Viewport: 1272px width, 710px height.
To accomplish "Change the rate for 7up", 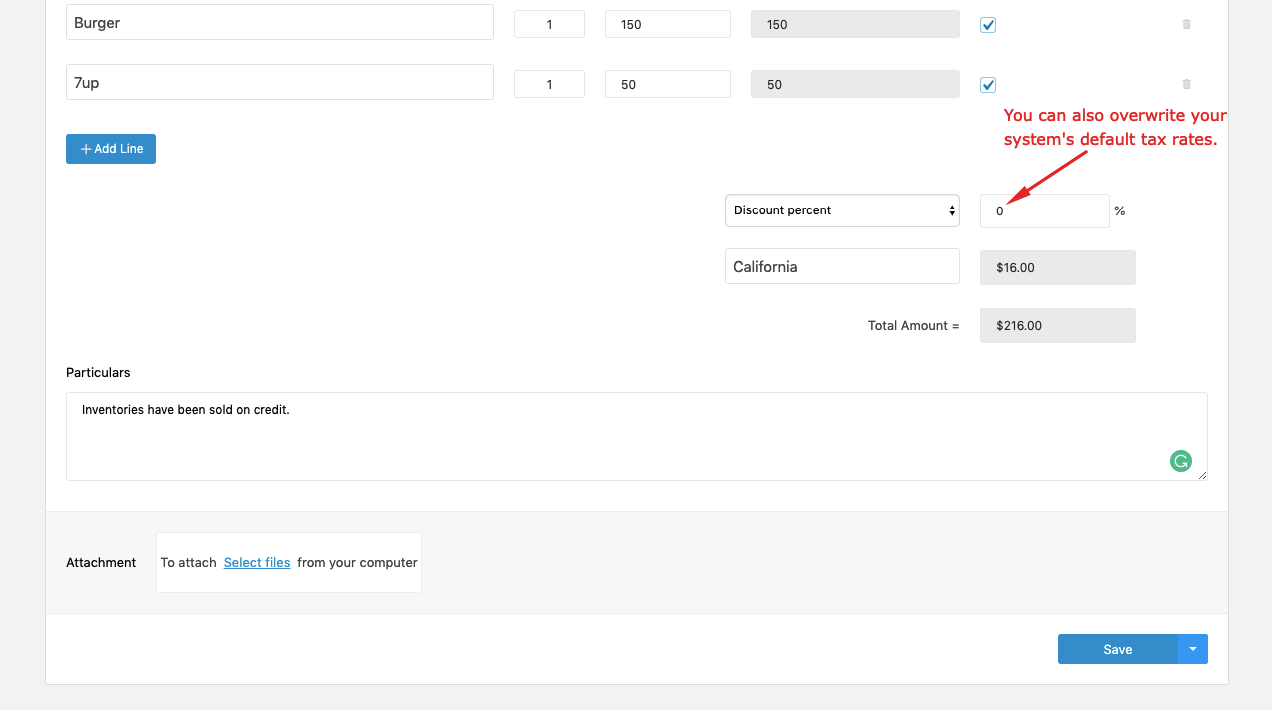I will coord(667,84).
